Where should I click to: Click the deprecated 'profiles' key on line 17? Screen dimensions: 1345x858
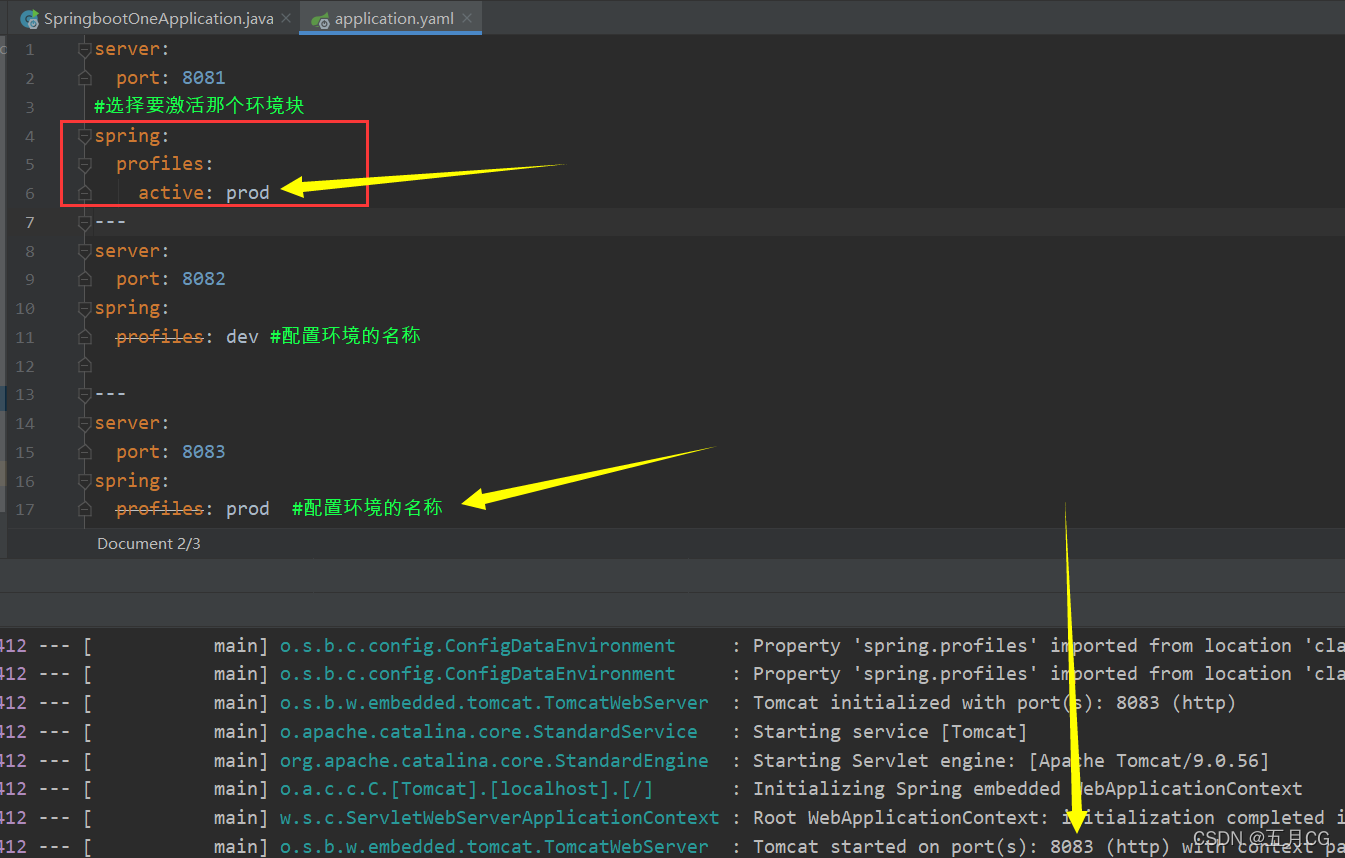(x=160, y=509)
